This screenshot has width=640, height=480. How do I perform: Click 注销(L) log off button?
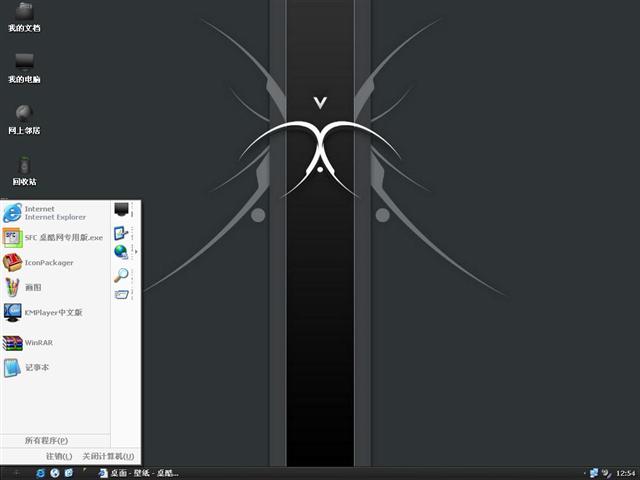point(59,456)
